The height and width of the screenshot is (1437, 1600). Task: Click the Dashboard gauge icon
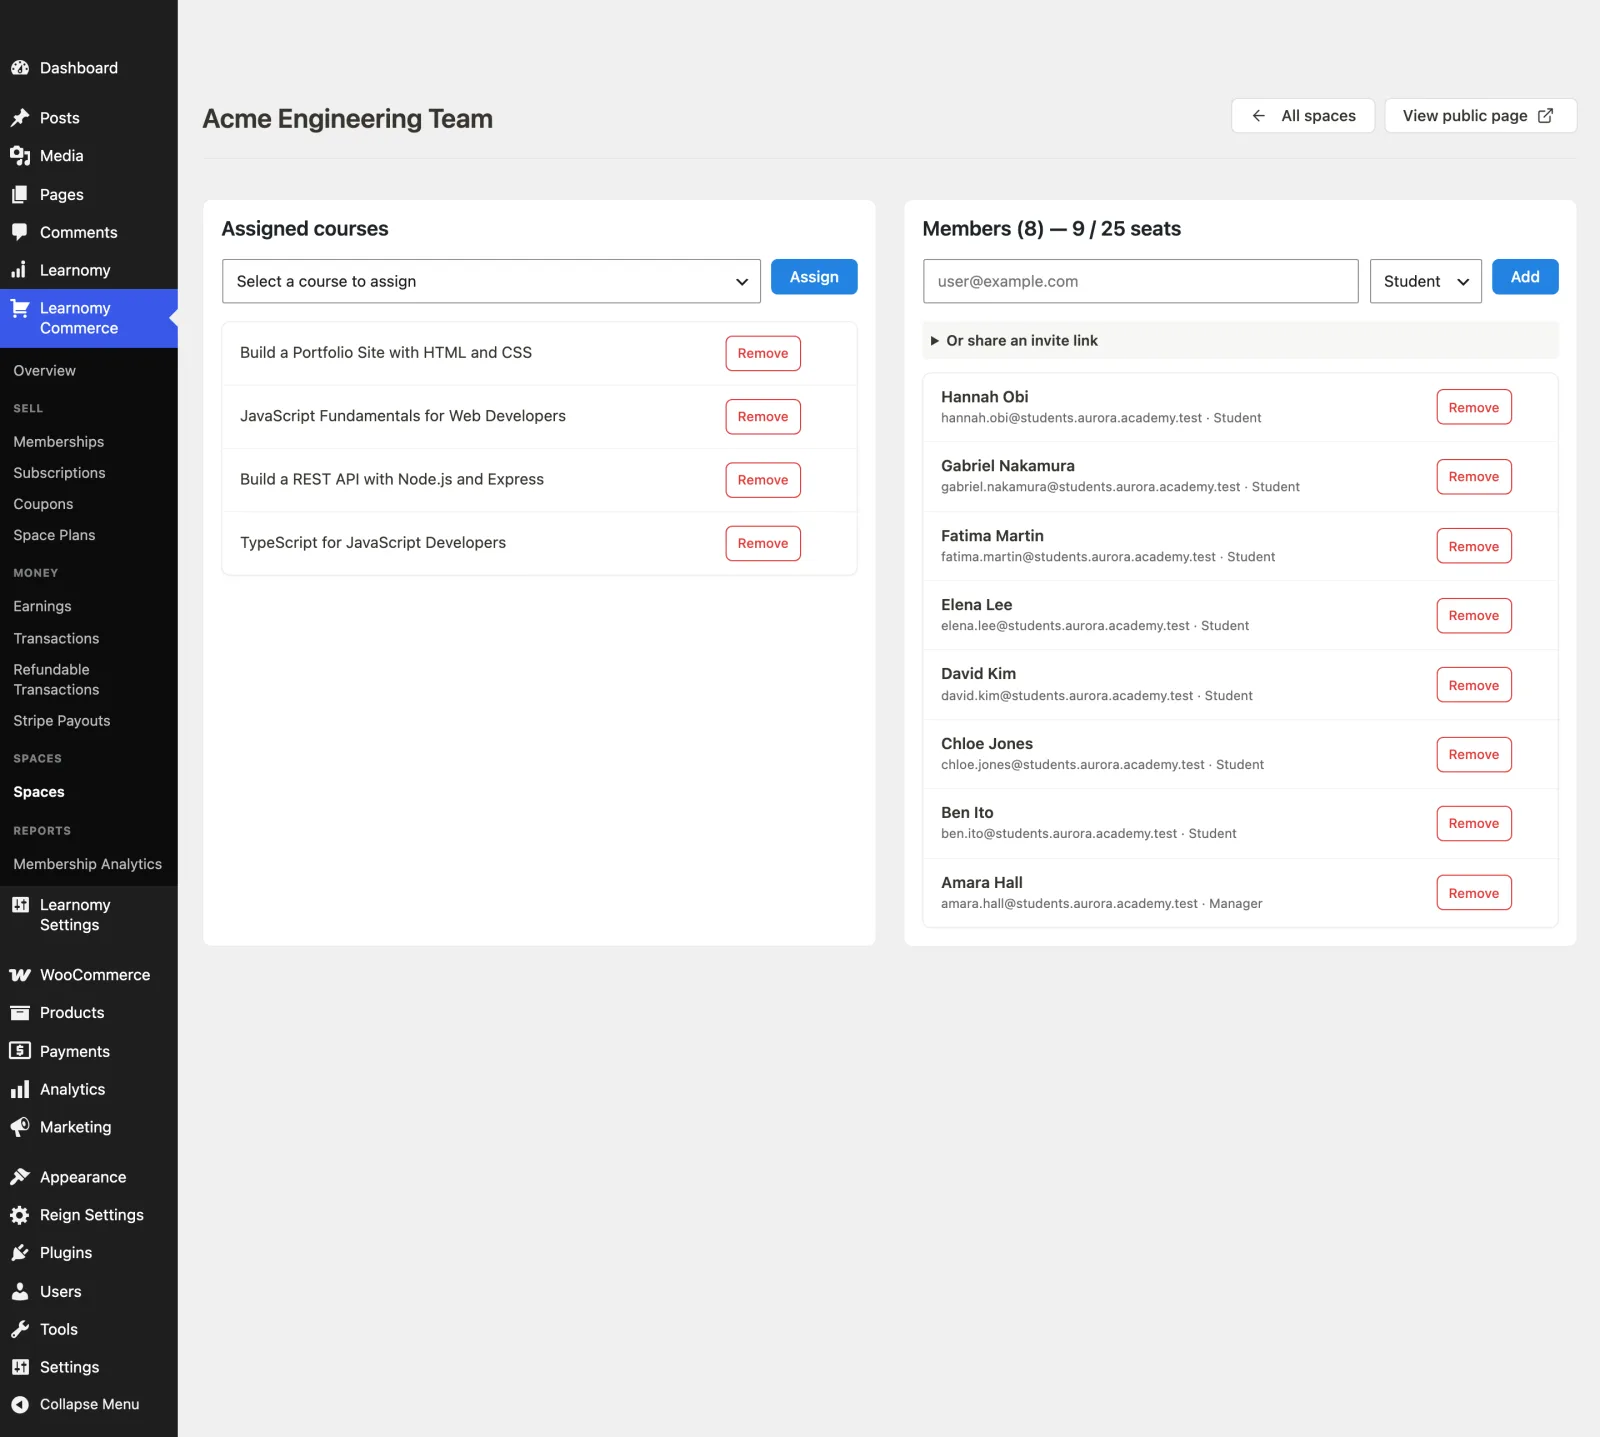pos(20,68)
